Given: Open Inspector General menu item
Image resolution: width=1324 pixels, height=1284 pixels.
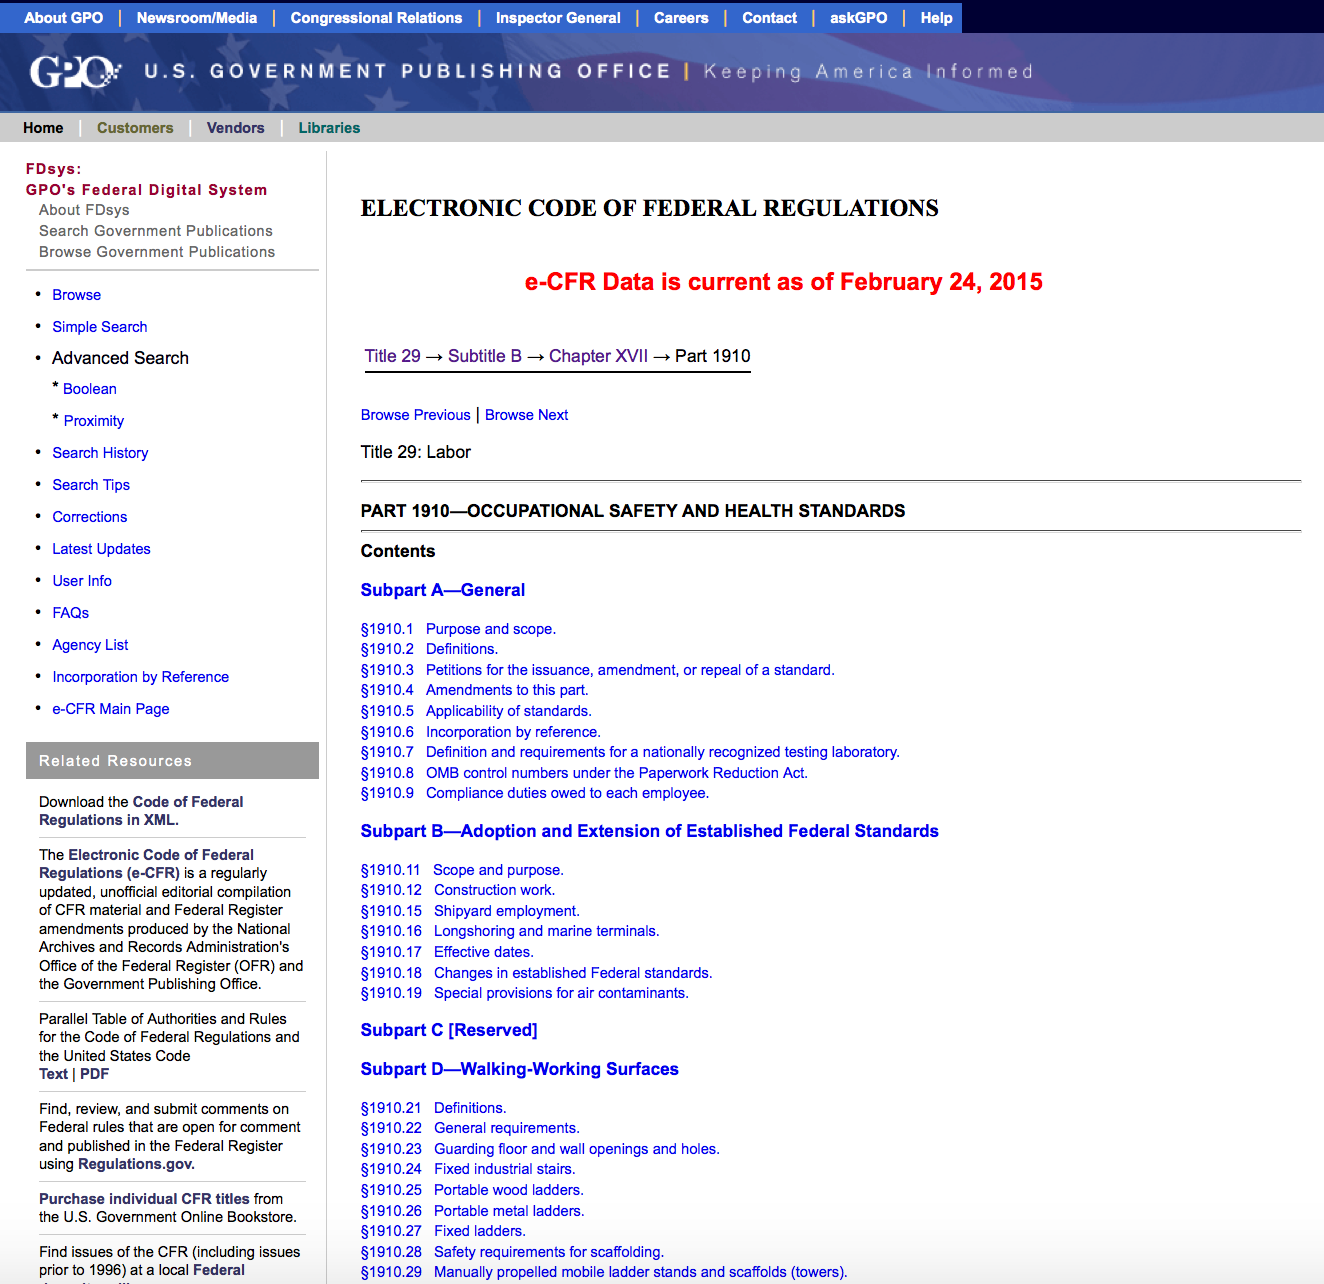Looking at the screenshot, I should 558,18.
